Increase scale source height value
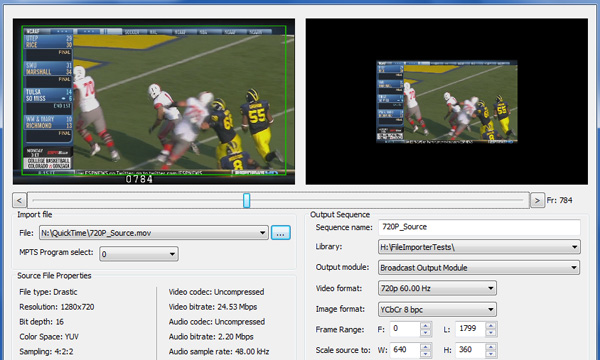This screenshot has width=600, height=360. pyautogui.click(x=491, y=346)
